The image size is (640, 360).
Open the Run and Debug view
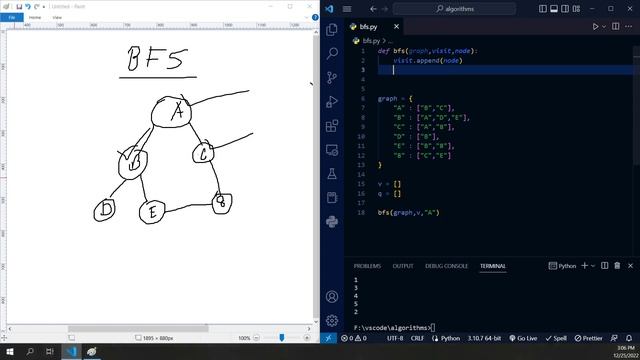[332, 101]
